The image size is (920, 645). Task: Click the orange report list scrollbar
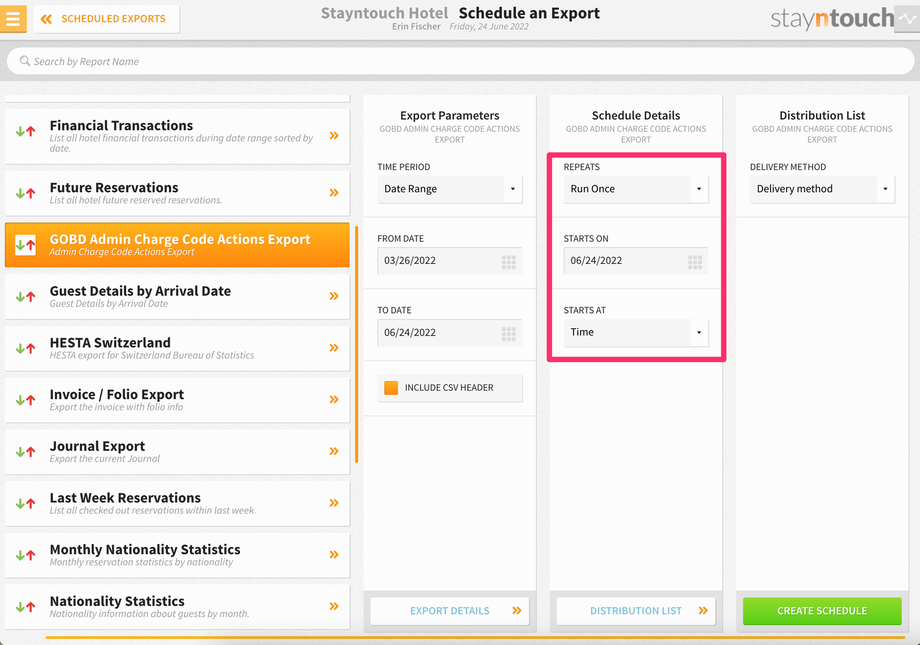357,345
